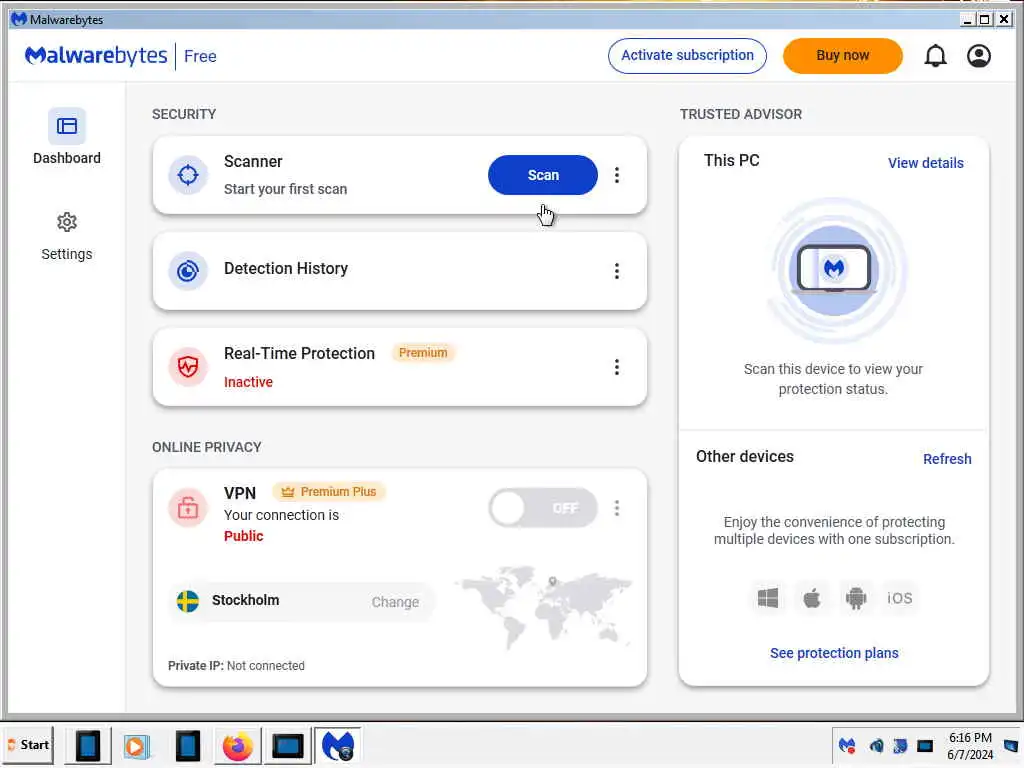This screenshot has width=1024, height=768.
Task: Click Activate subscription
Action: pyautogui.click(x=687, y=56)
